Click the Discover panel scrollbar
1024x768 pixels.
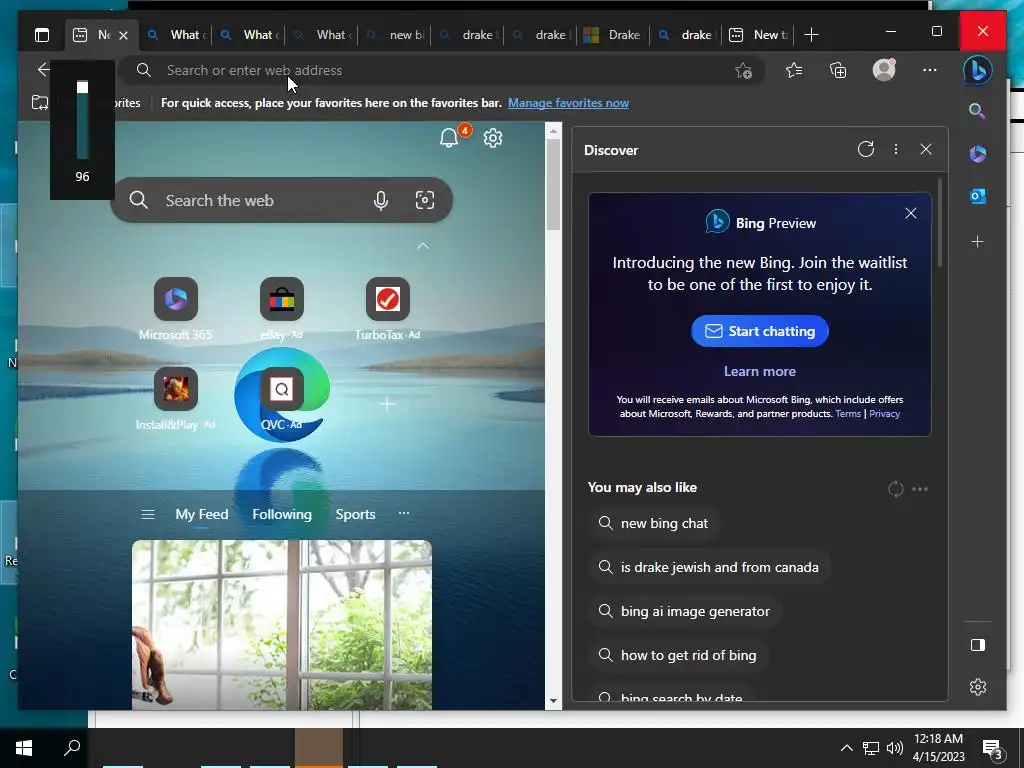point(940,223)
